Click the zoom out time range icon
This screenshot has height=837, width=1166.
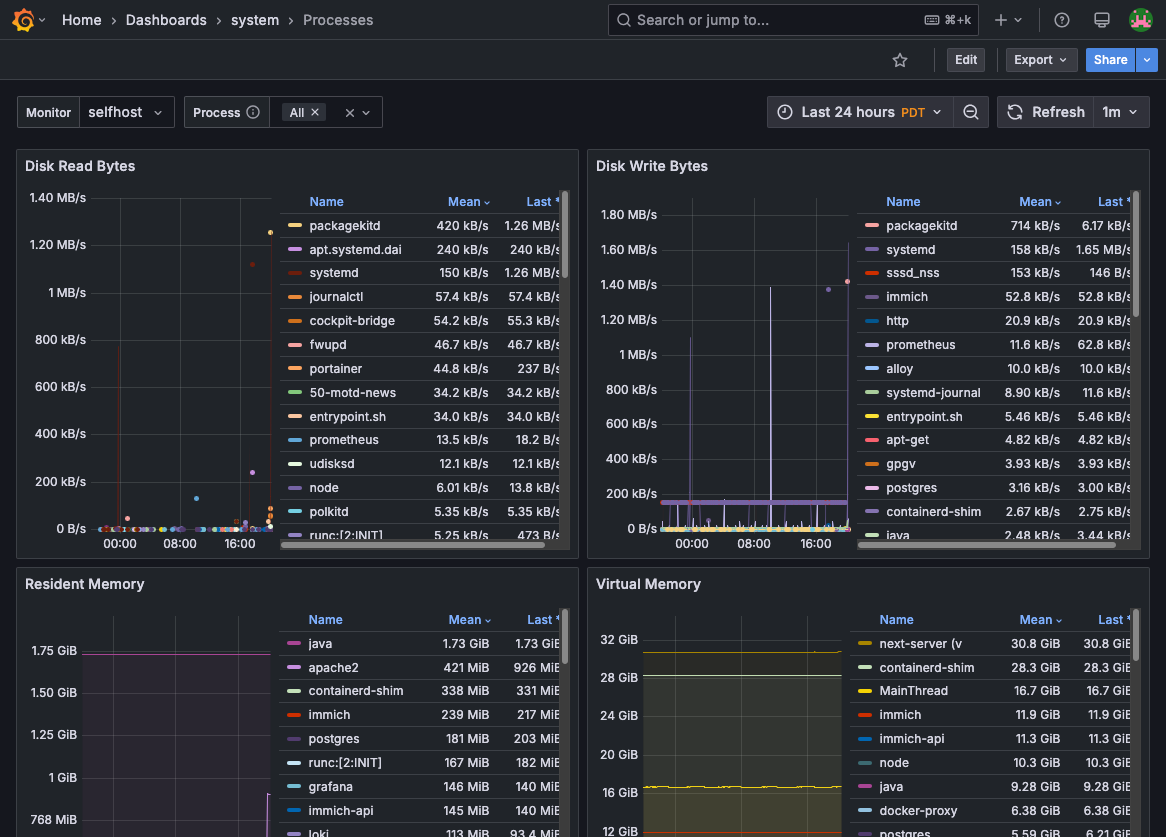pos(970,112)
